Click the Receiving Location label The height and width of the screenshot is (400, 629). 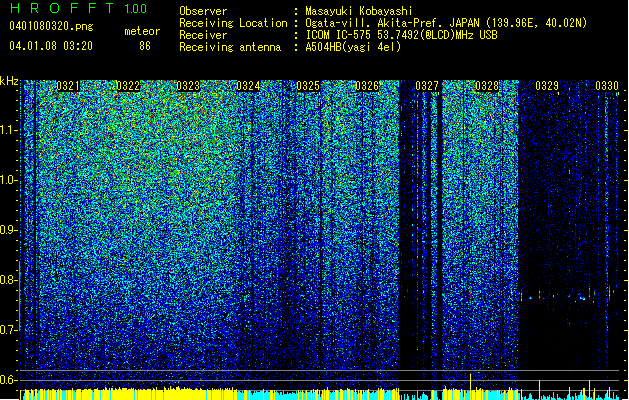point(233,23)
